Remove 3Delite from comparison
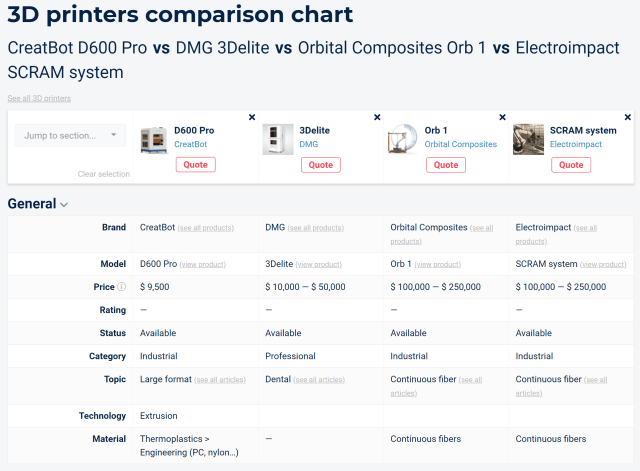Screen dimensions: 640x471 (377, 117)
